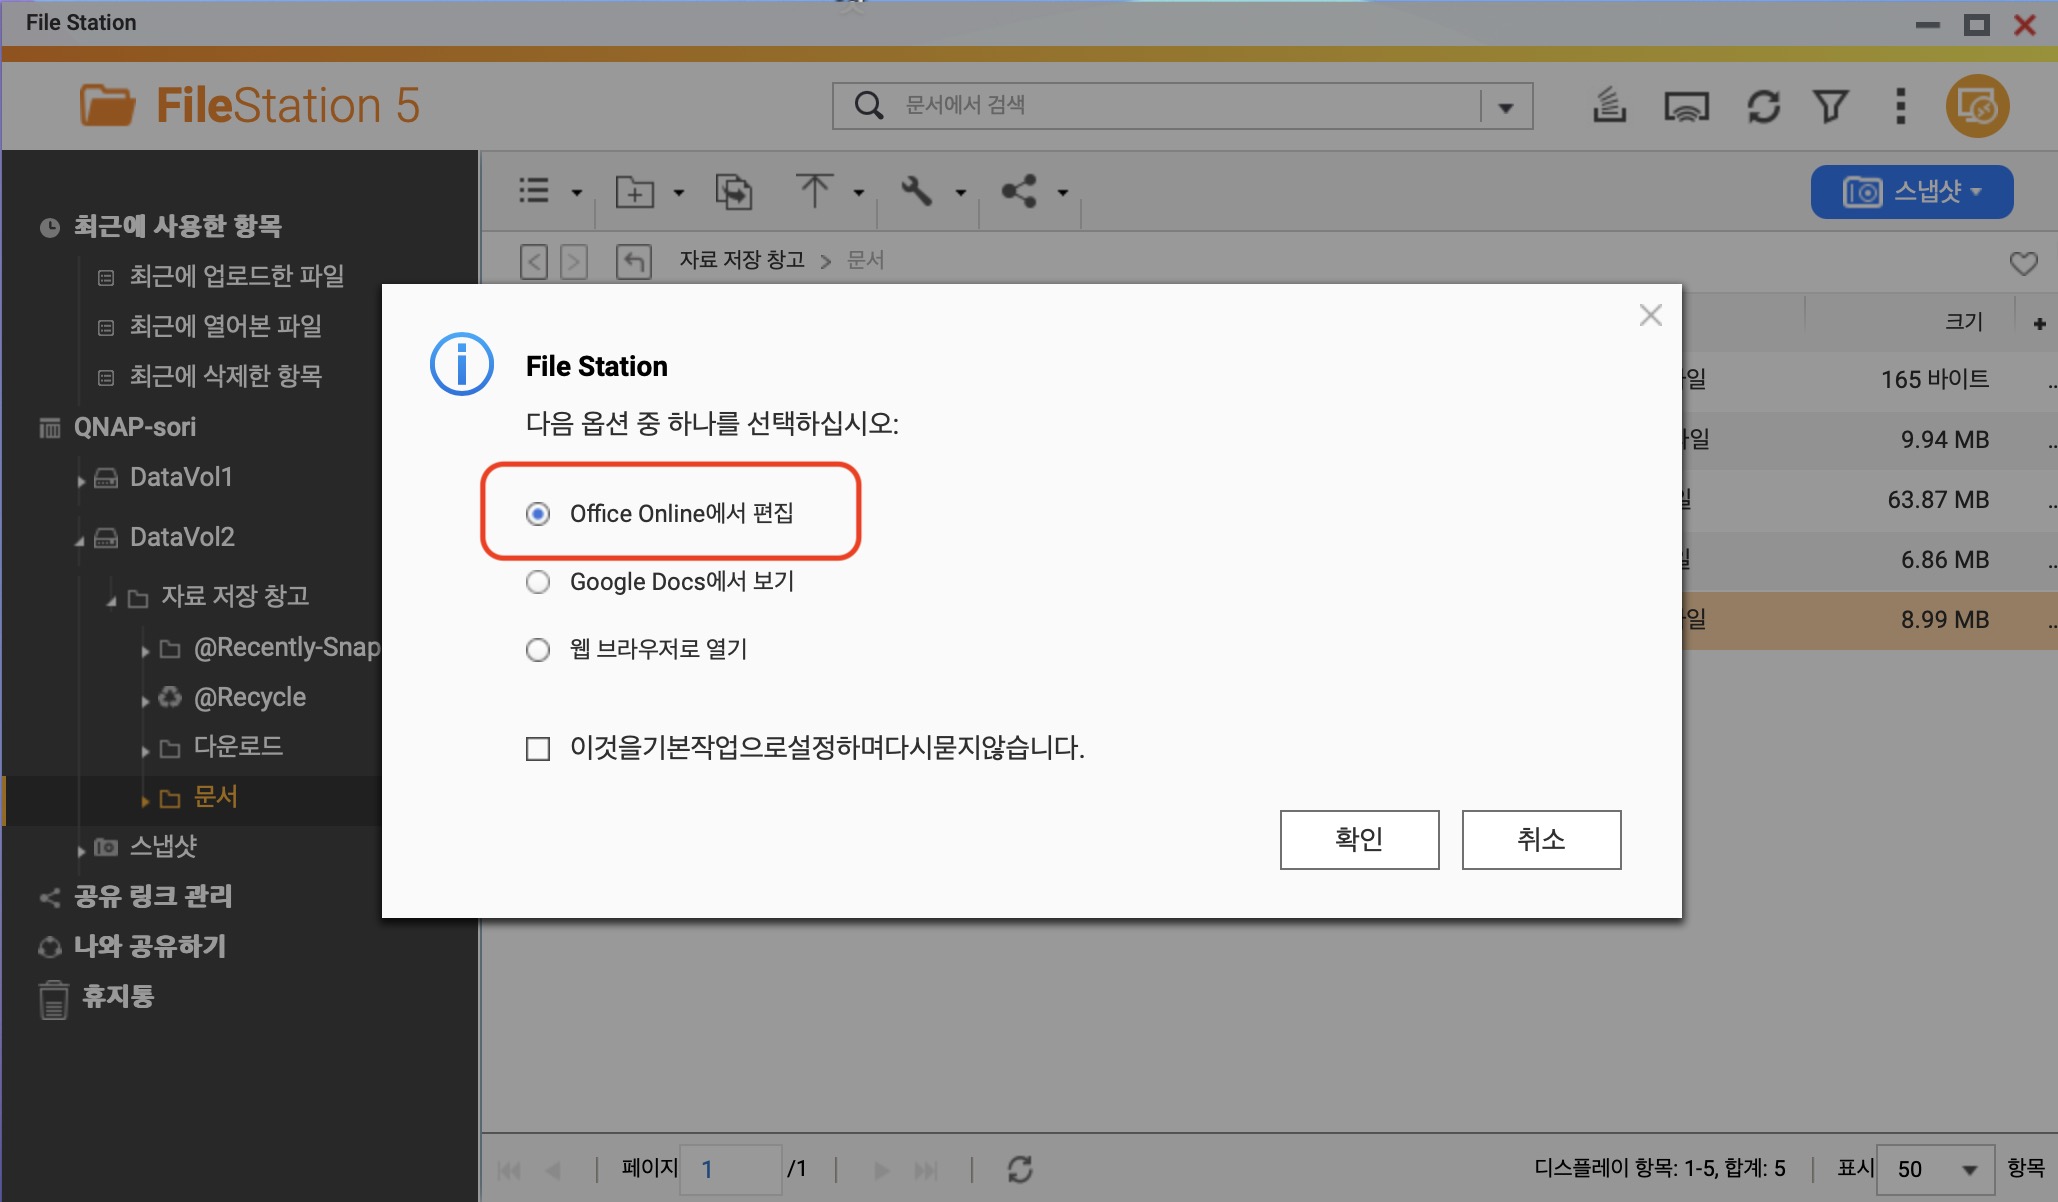
Task: Click '자료 저장 창고' in breadcrumb path
Action: tap(742, 260)
